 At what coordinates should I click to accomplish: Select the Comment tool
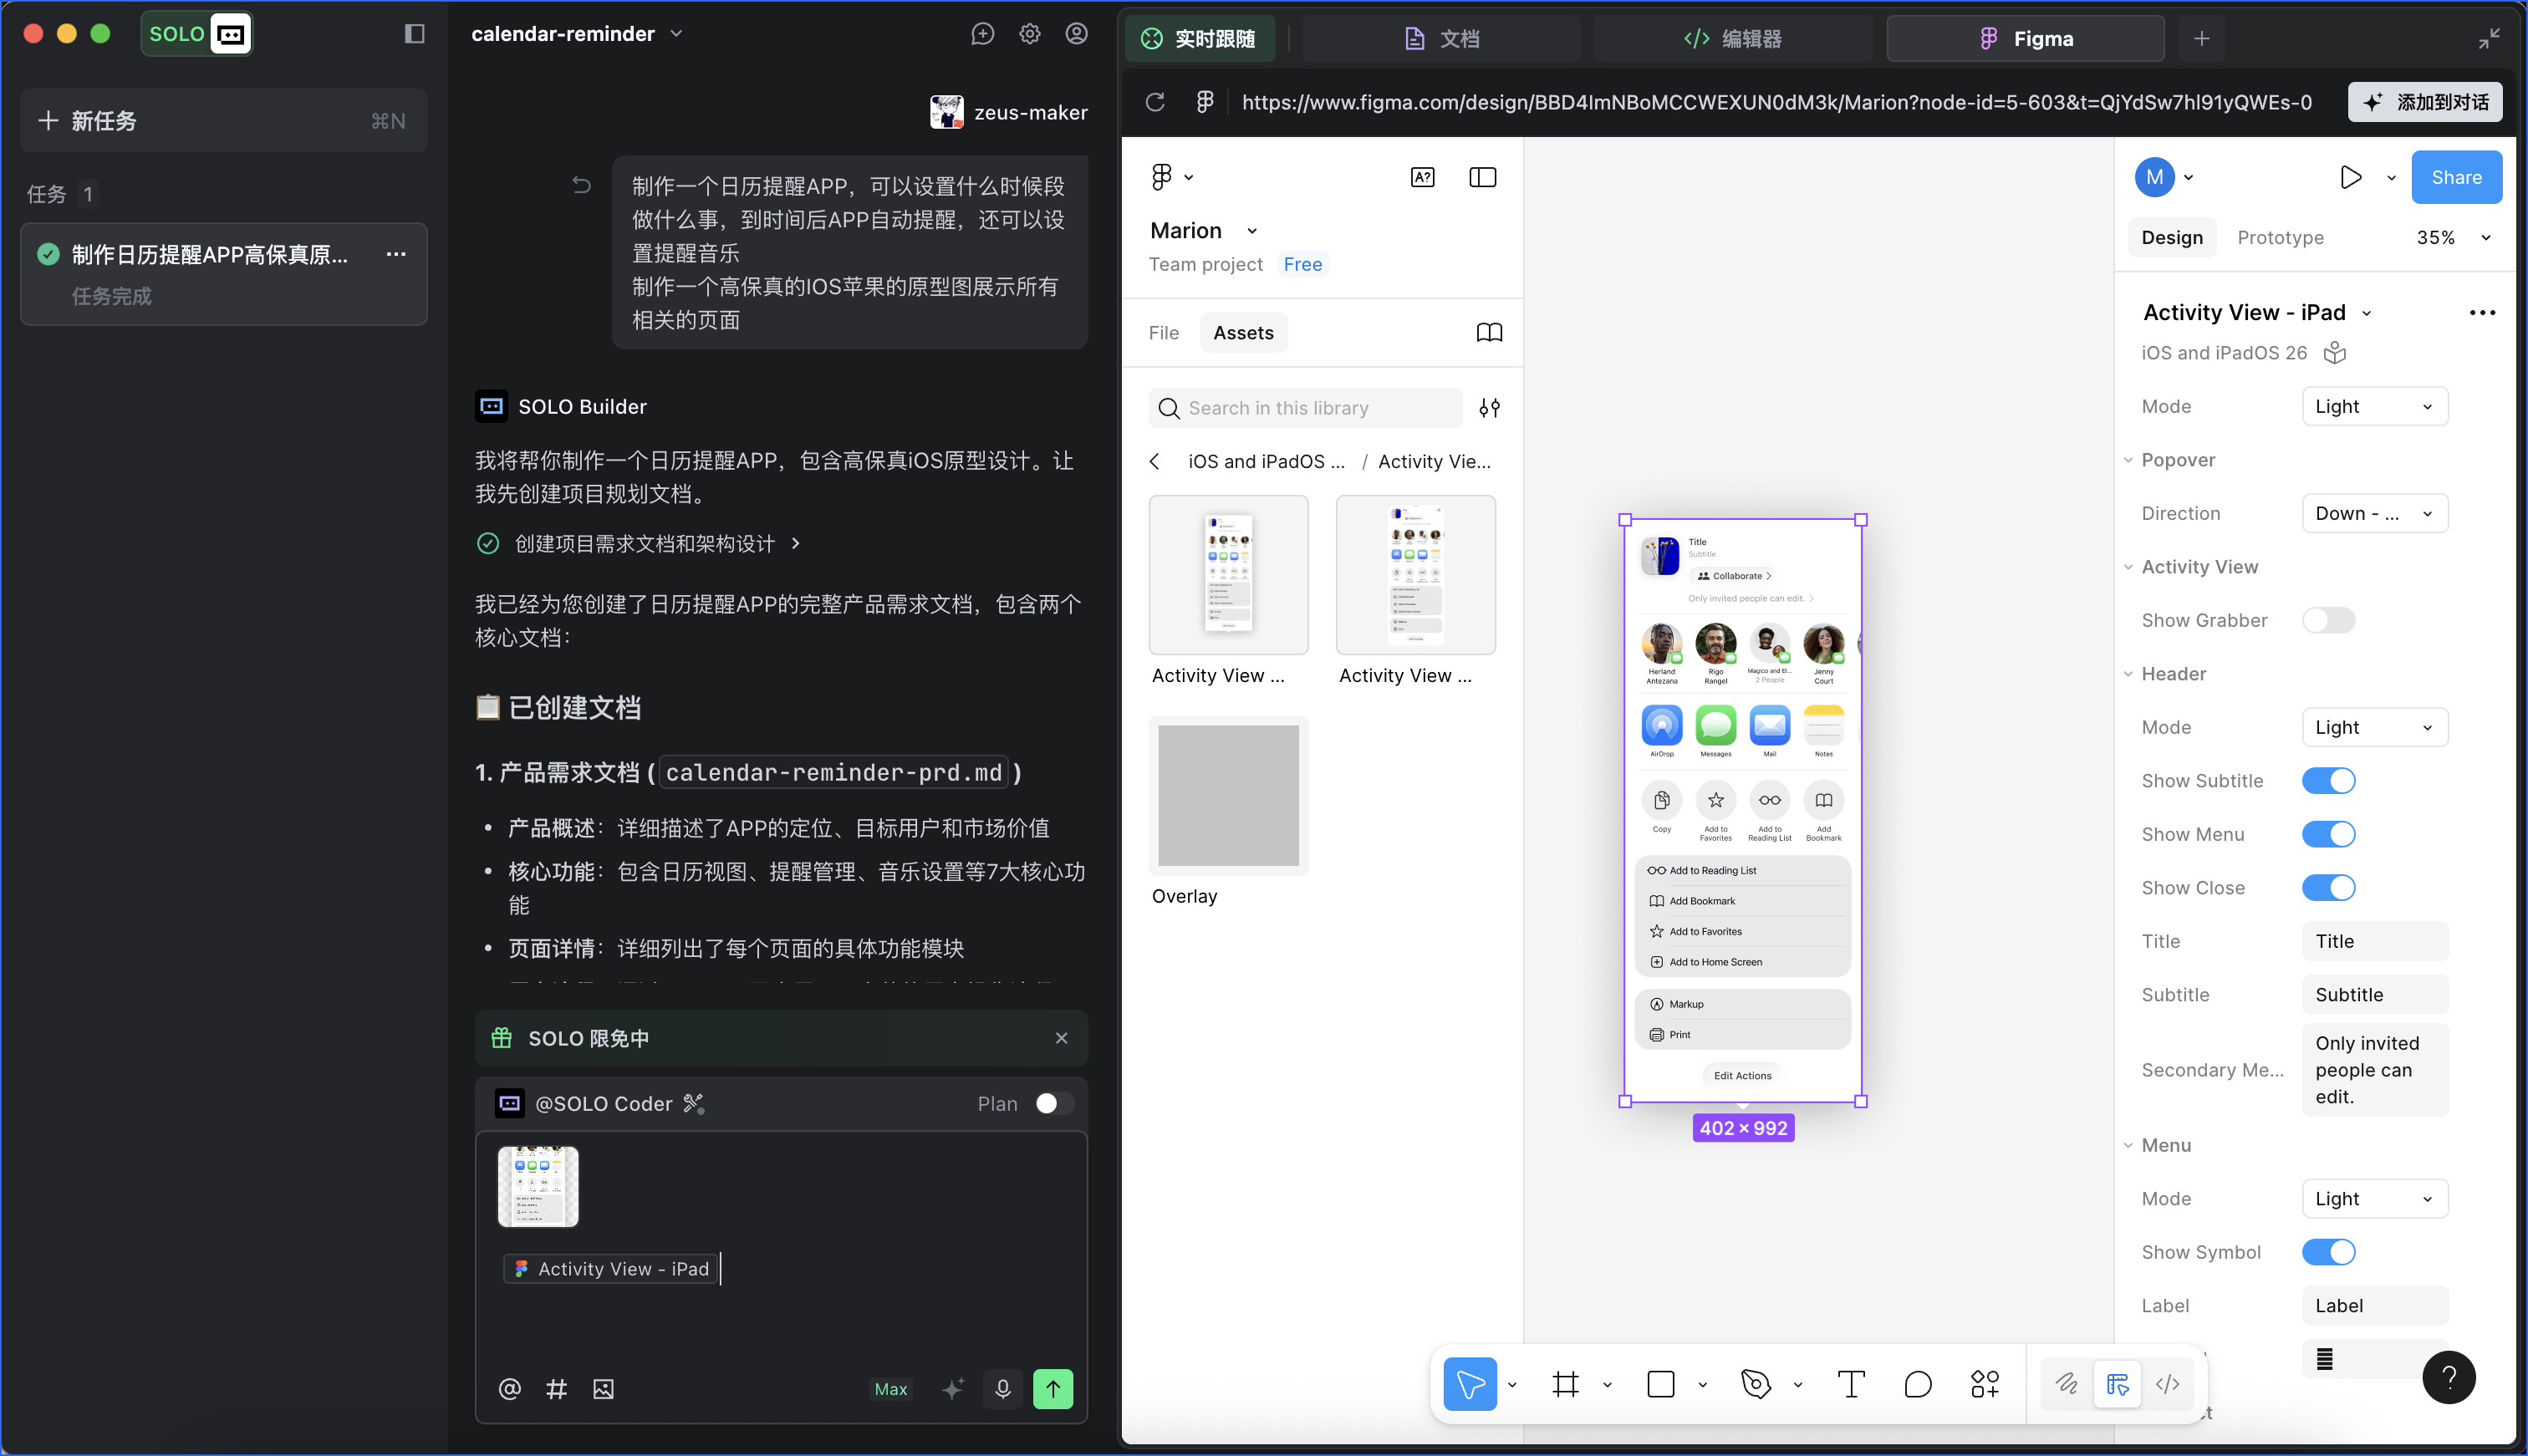click(1917, 1384)
